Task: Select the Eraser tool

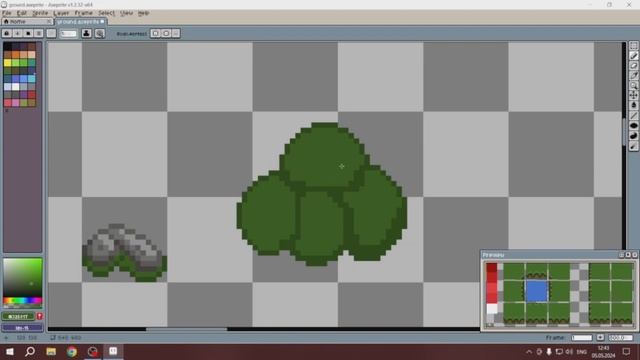Action: (x=633, y=65)
